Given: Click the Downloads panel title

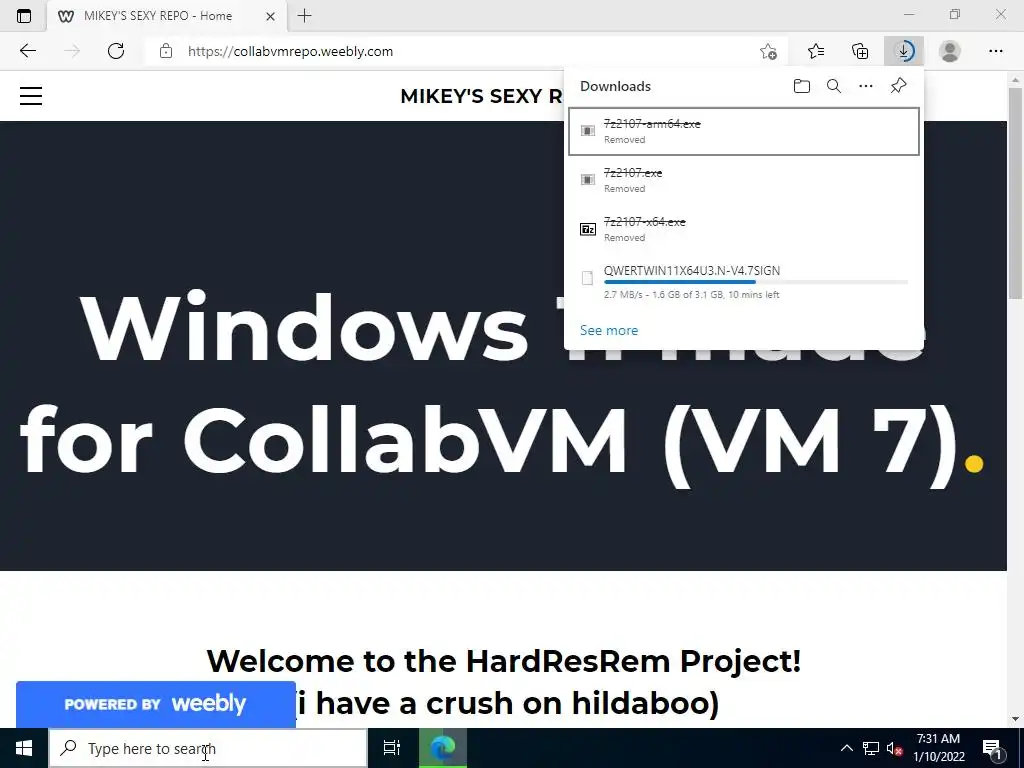Looking at the screenshot, I should 615,86.
